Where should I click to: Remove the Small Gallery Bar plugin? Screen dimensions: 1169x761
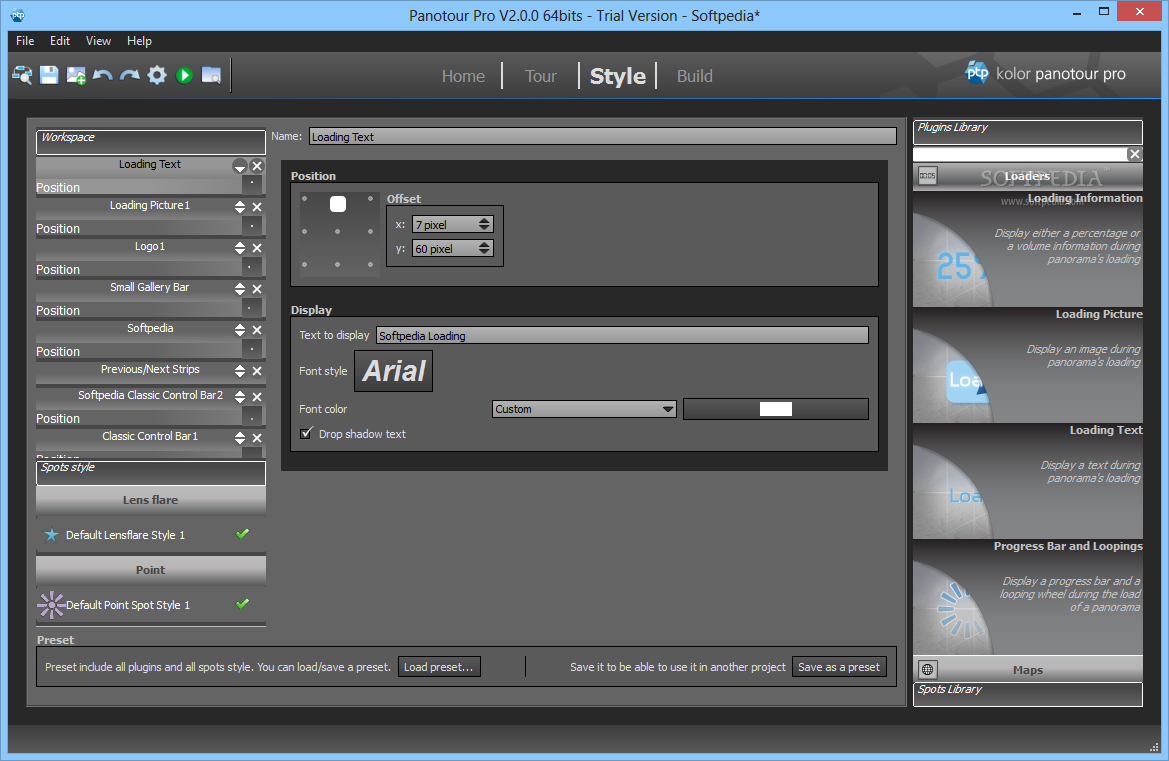[256, 289]
